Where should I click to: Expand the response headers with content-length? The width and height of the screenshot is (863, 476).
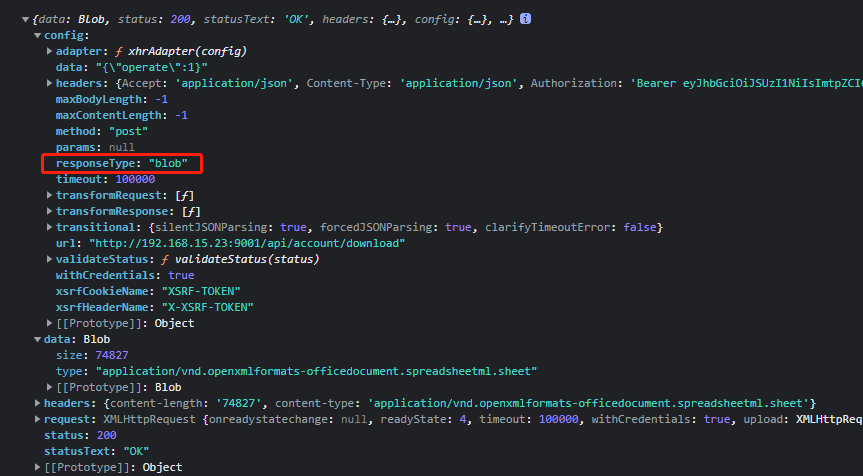pyautogui.click(x=37, y=403)
